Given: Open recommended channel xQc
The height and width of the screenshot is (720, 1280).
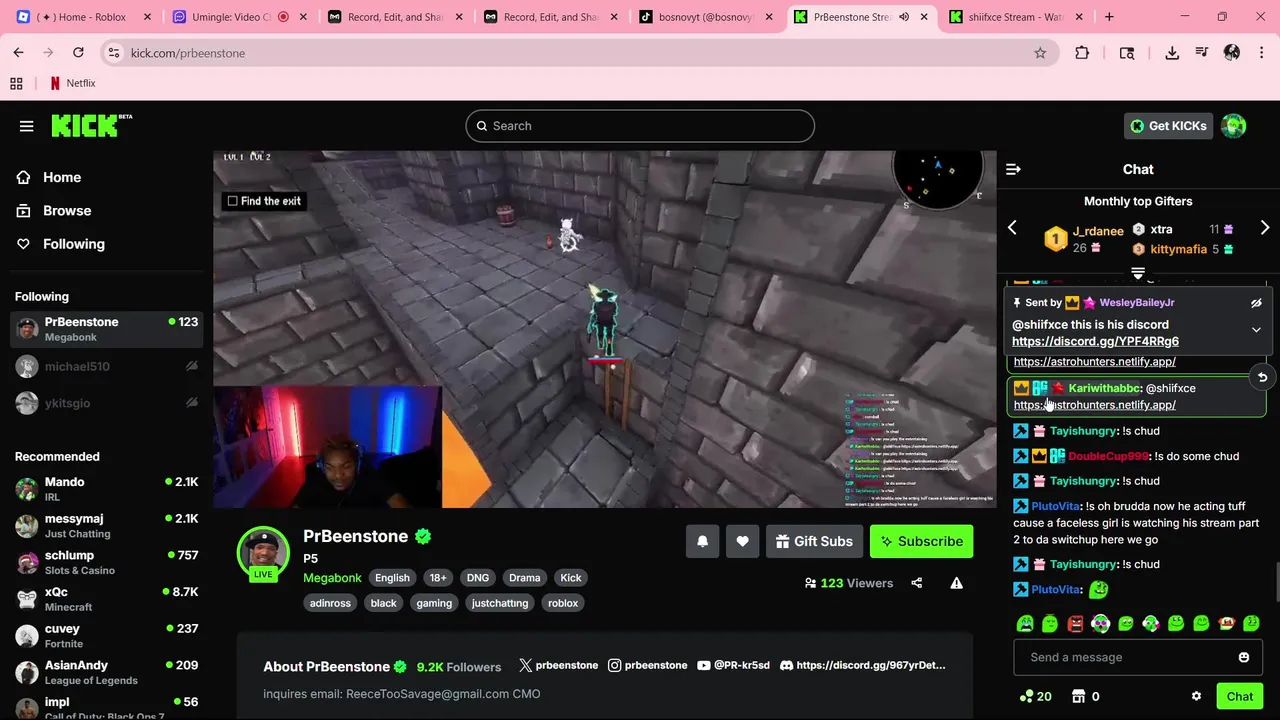Looking at the screenshot, I should coord(106,599).
